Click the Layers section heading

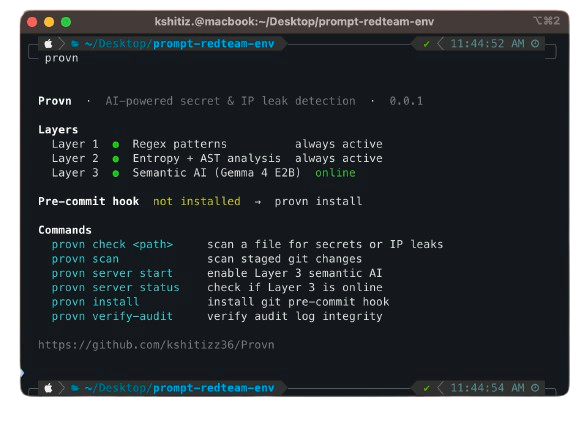pos(58,130)
